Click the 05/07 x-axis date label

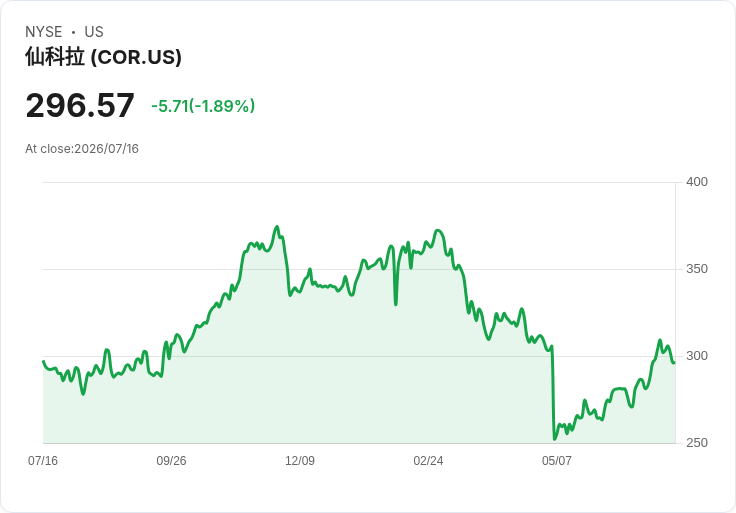pos(557,461)
